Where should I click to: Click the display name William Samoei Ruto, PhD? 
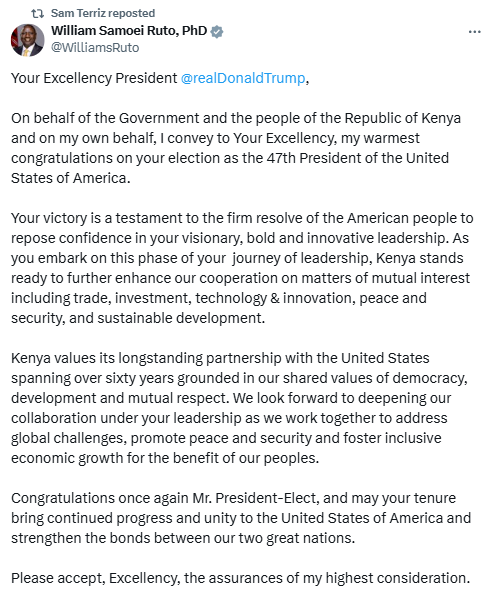[129, 31]
